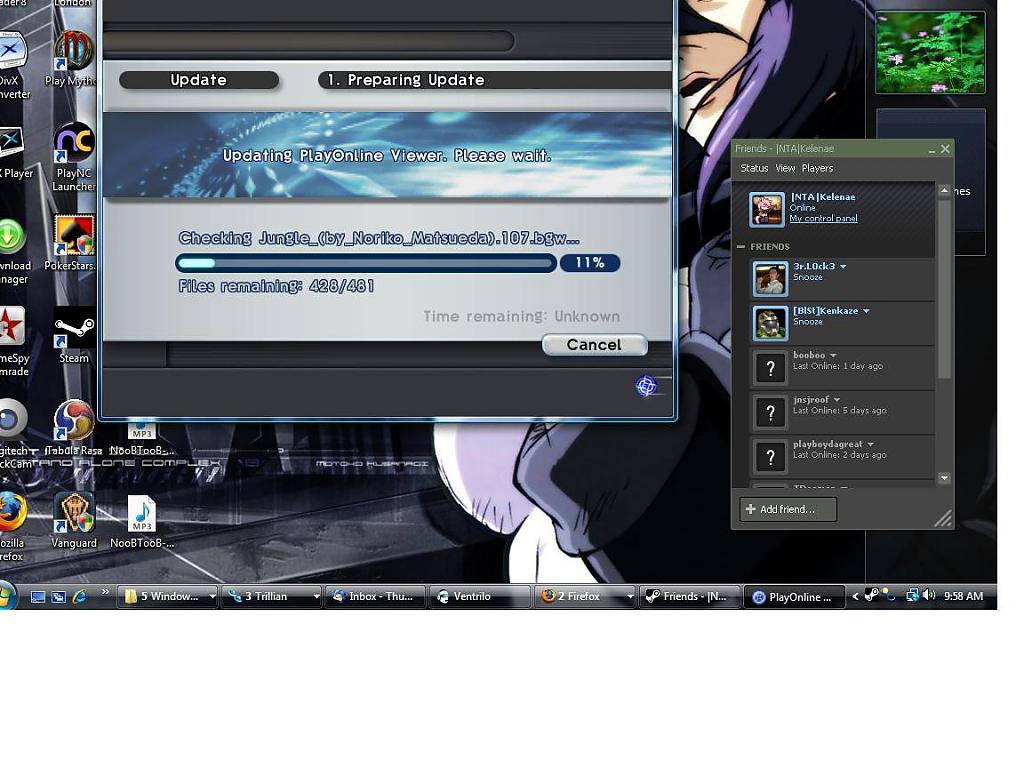1024x768 pixels.
Task: Open the Vanguard desktop shortcut
Action: 74,515
